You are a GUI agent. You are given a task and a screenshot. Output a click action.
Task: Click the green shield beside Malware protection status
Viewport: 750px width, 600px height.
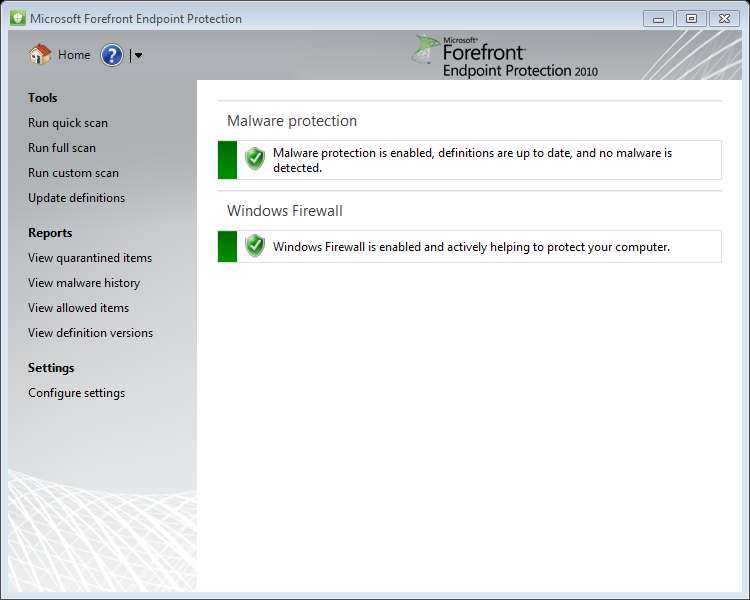coord(254,159)
